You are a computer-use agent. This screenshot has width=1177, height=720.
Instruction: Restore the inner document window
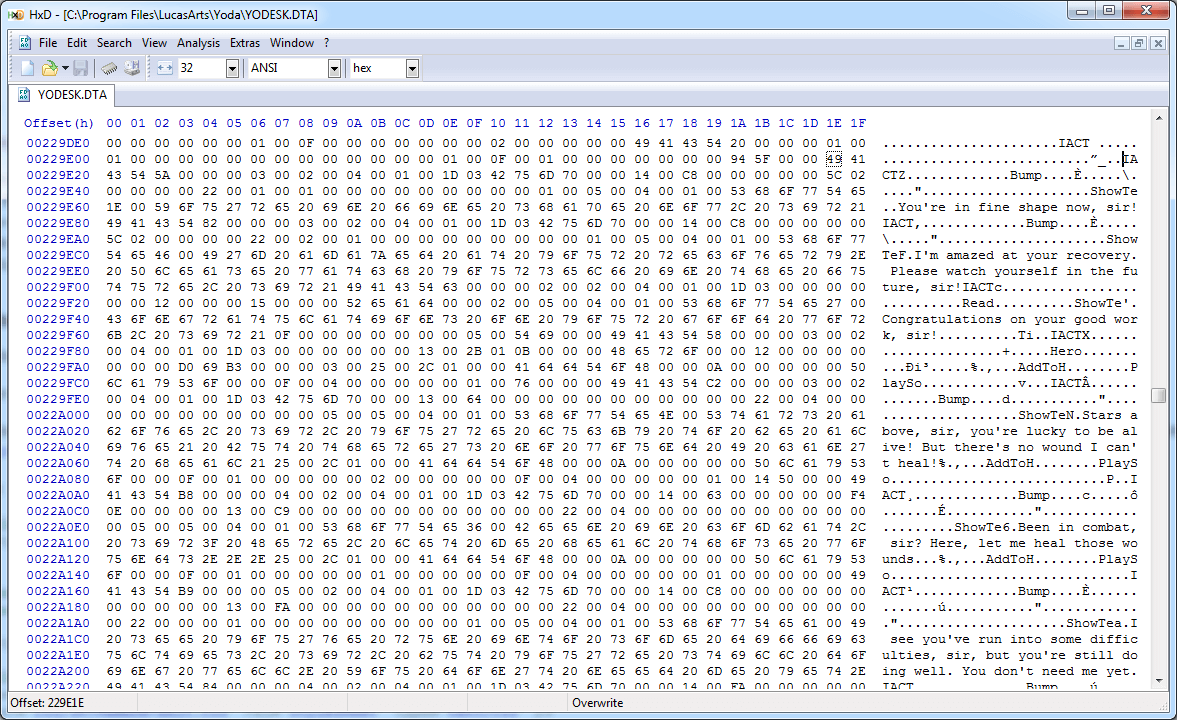[1139, 43]
